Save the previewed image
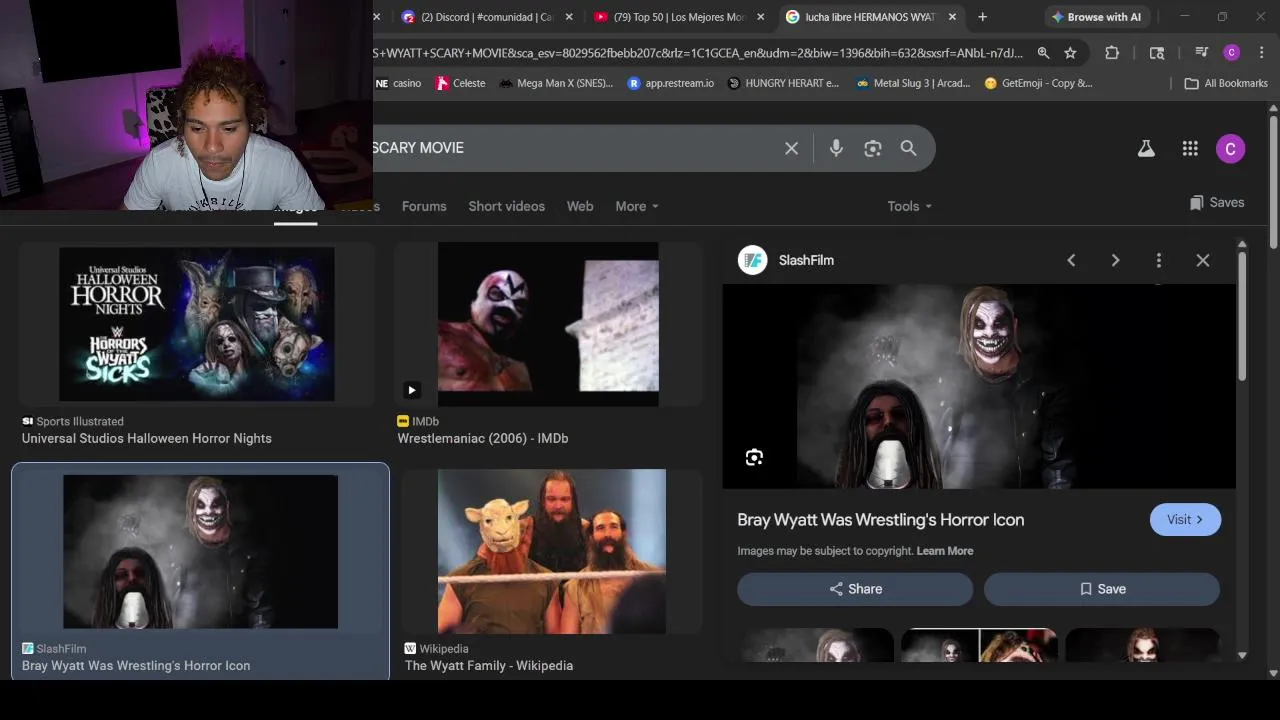Screen dimensions: 1280x720 1102,589
